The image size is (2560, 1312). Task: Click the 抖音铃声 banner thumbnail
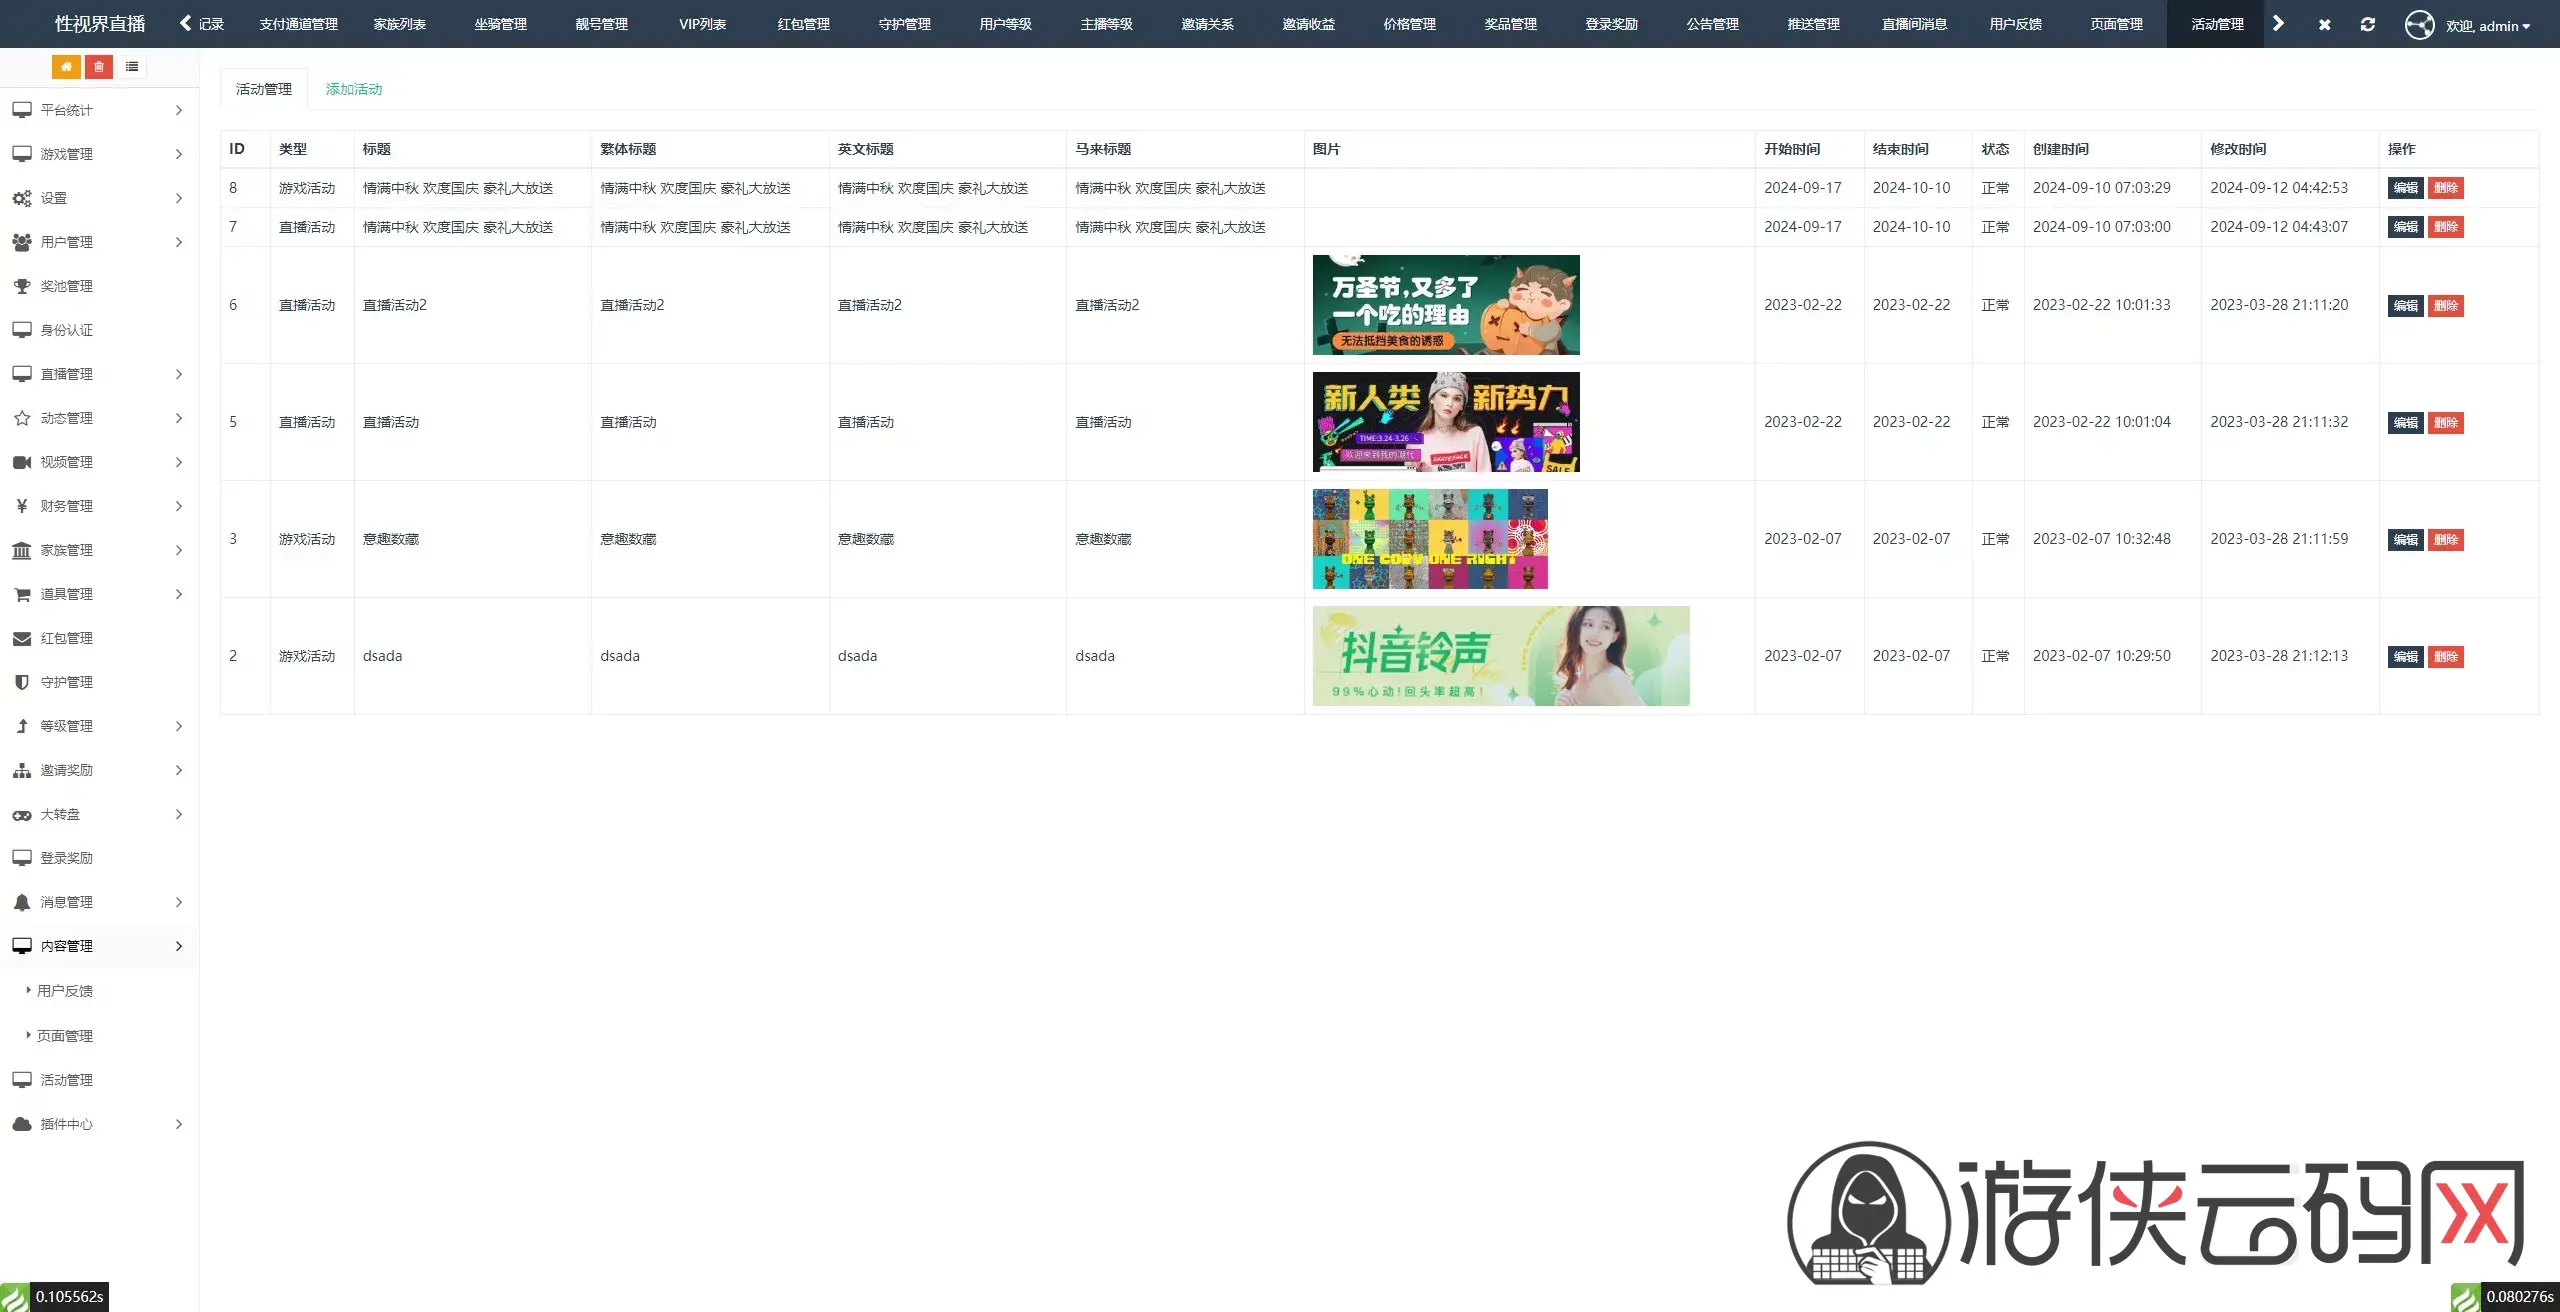(x=1500, y=656)
